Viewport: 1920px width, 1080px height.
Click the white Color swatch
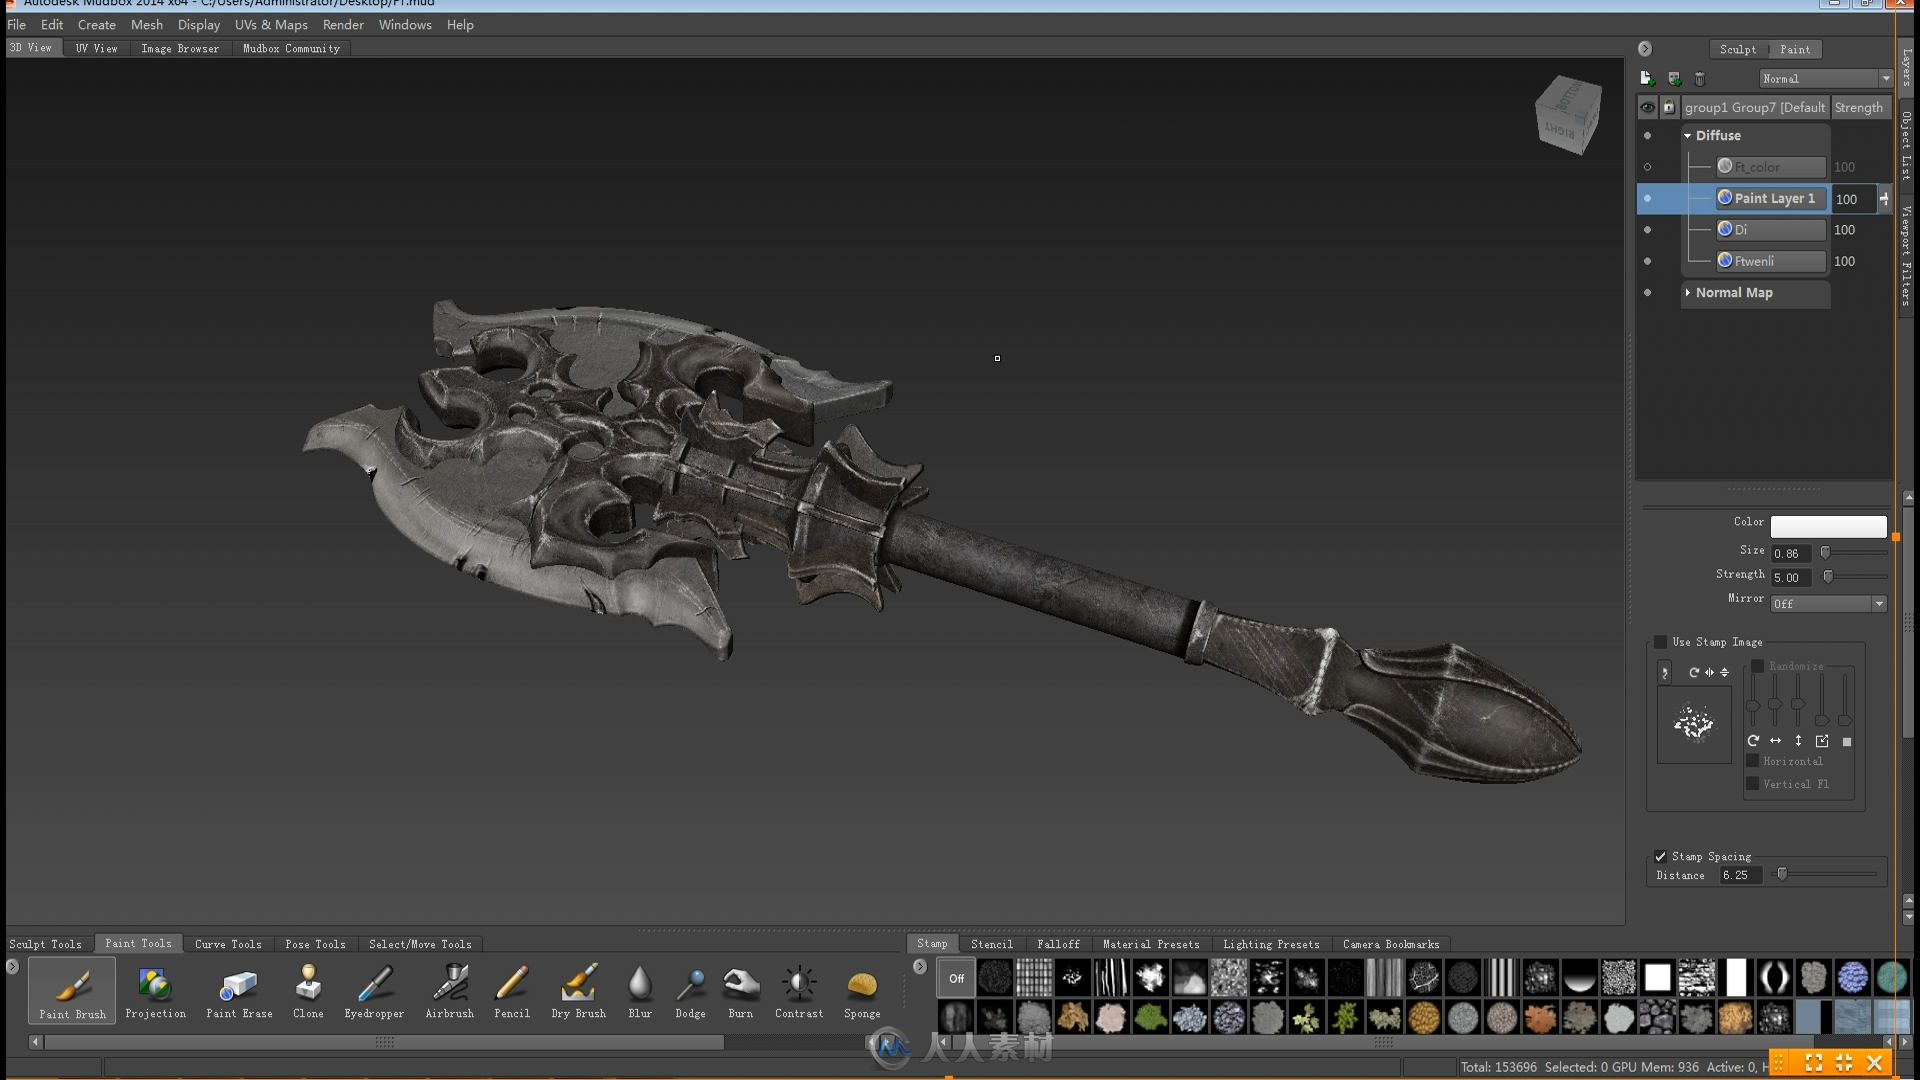click(x=1828, y=526)
